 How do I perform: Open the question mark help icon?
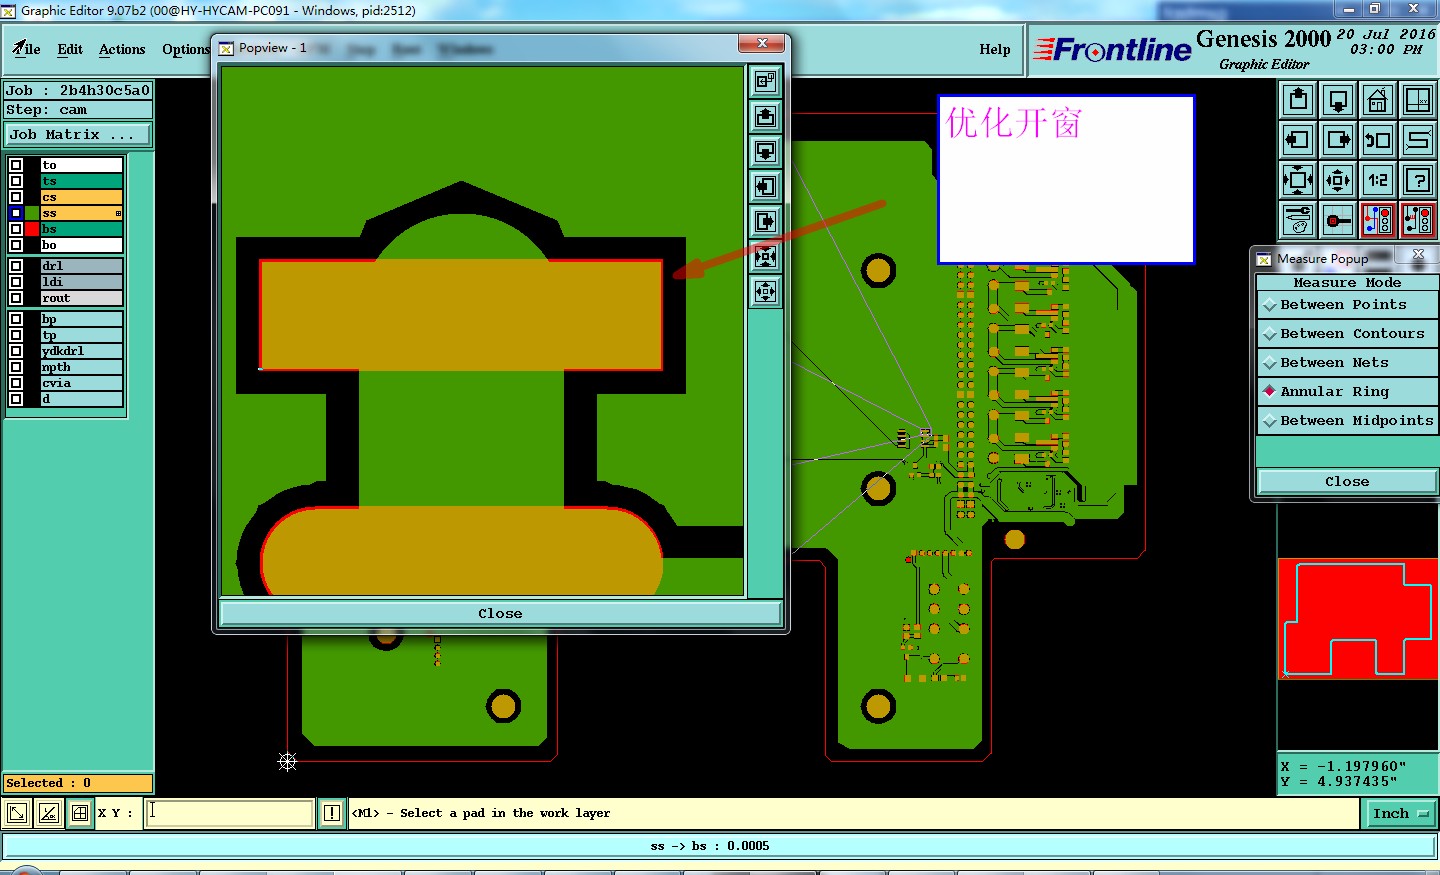[x=1418, y=180]
